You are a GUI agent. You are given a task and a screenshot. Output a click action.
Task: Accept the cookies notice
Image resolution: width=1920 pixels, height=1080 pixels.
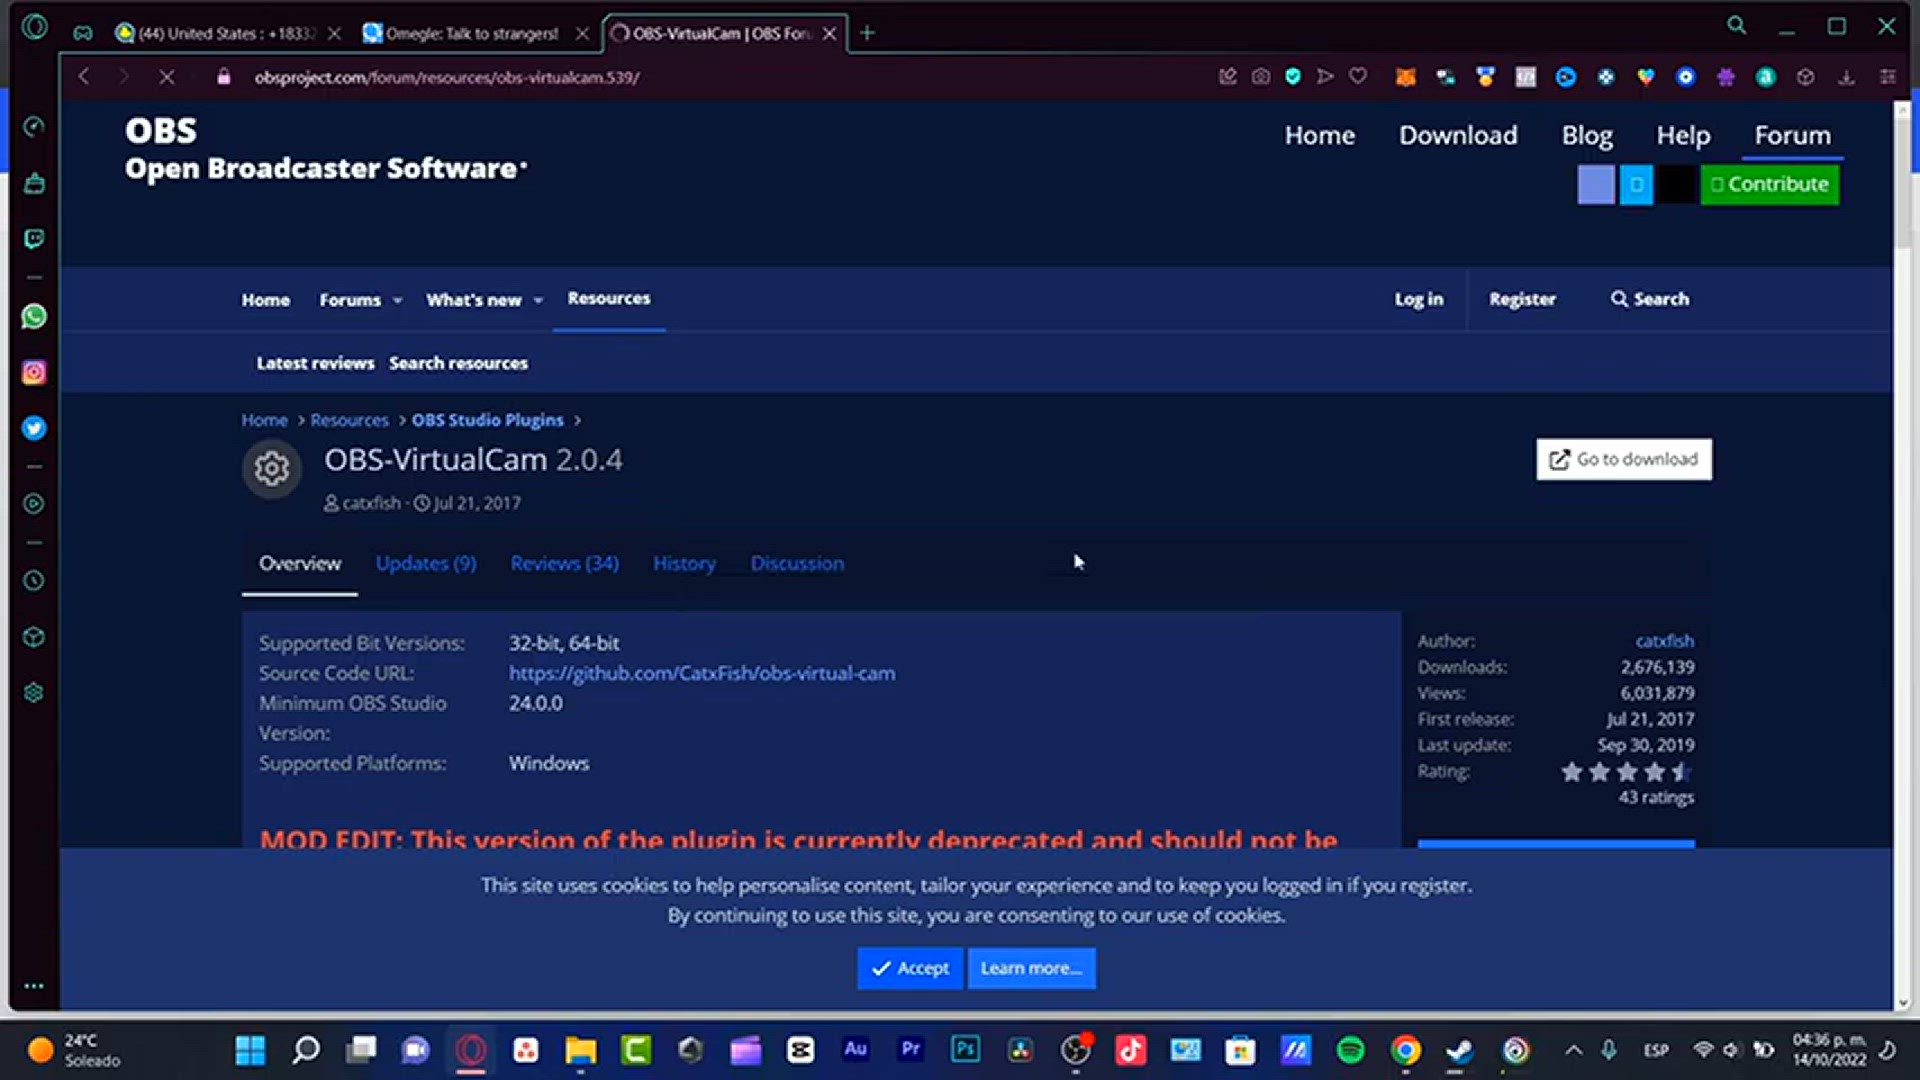tap(910, 968)
